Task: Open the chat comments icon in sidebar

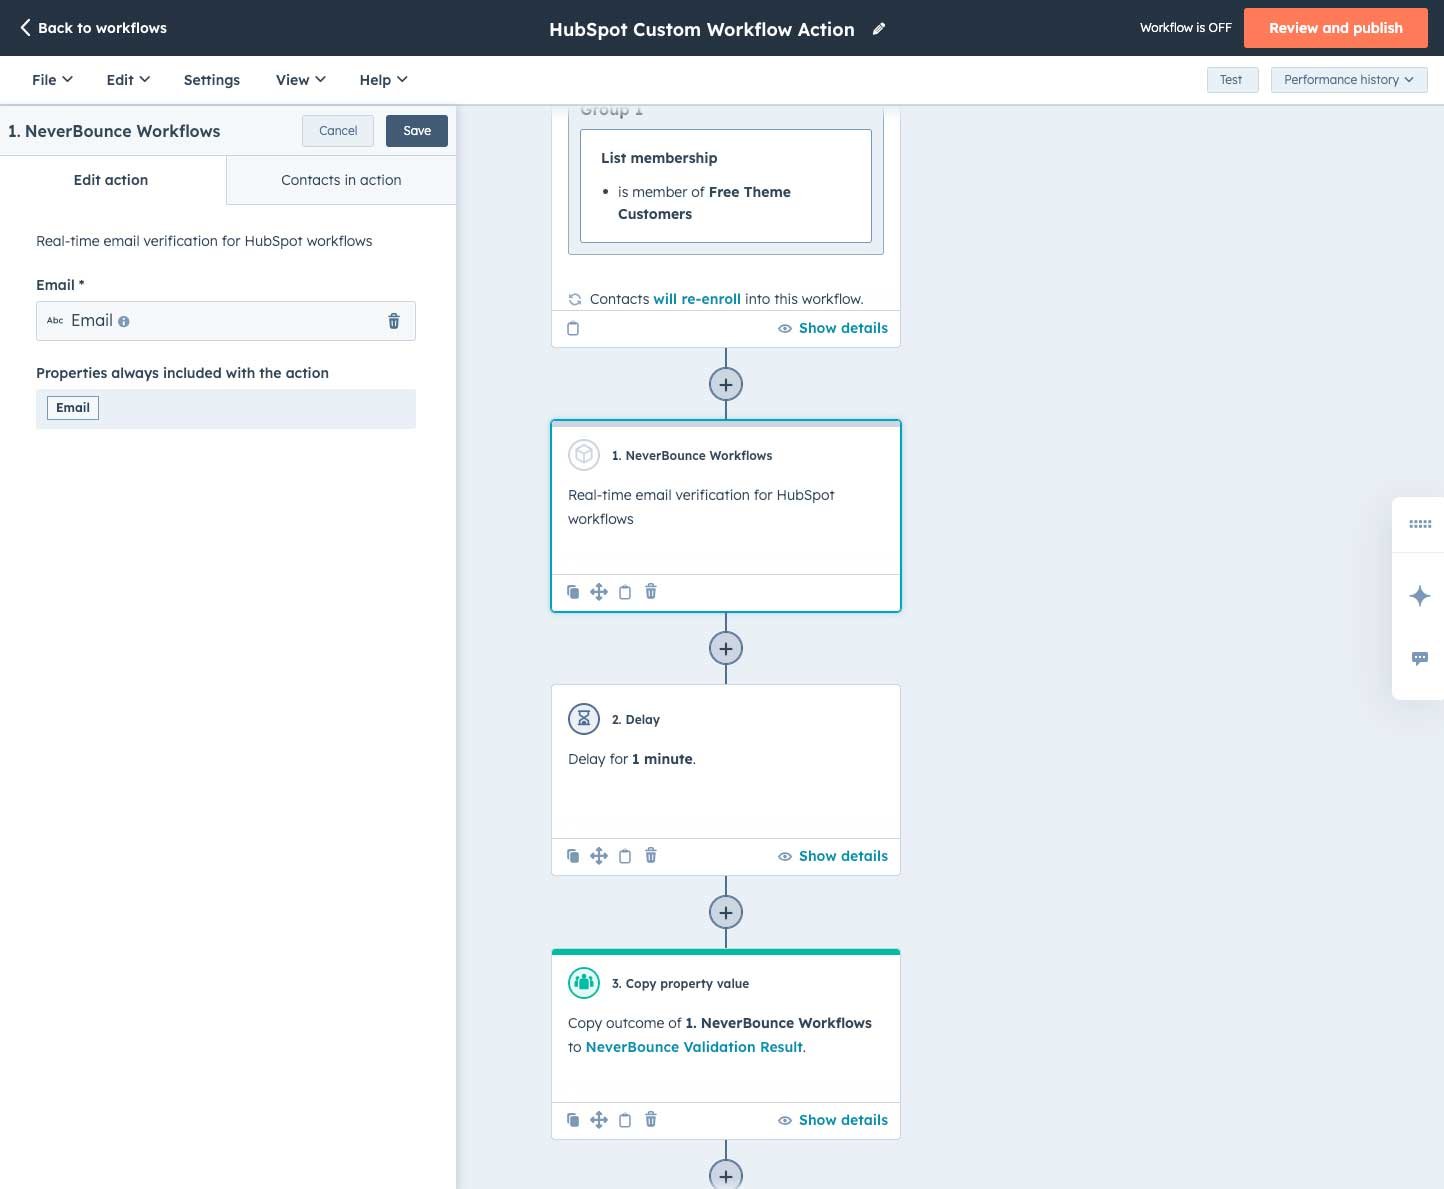Action: click(1420, 658)
